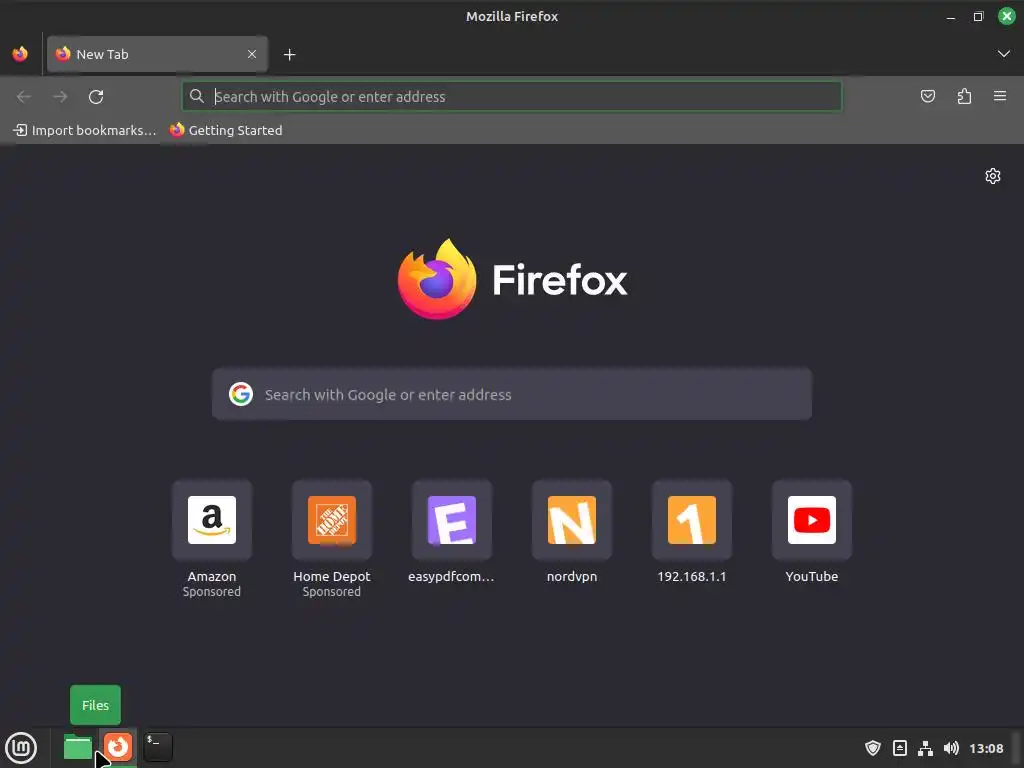Image resolution: width=1024 pixels, height=768 pixels.
Task: Open the network connection tray icon
Action: coord(925,748)
